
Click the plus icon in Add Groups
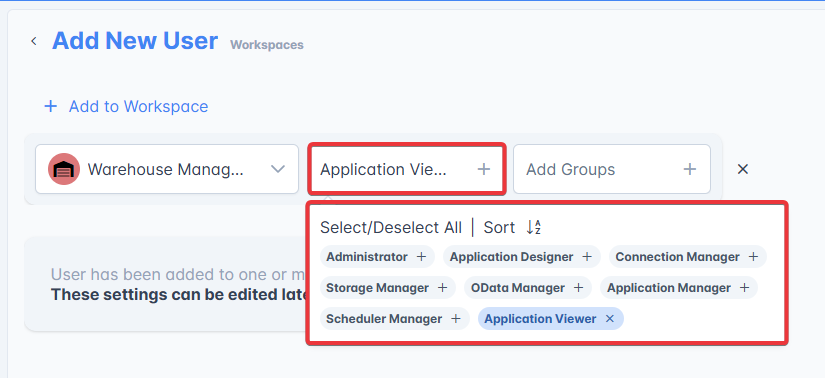[x=689, y=169]
